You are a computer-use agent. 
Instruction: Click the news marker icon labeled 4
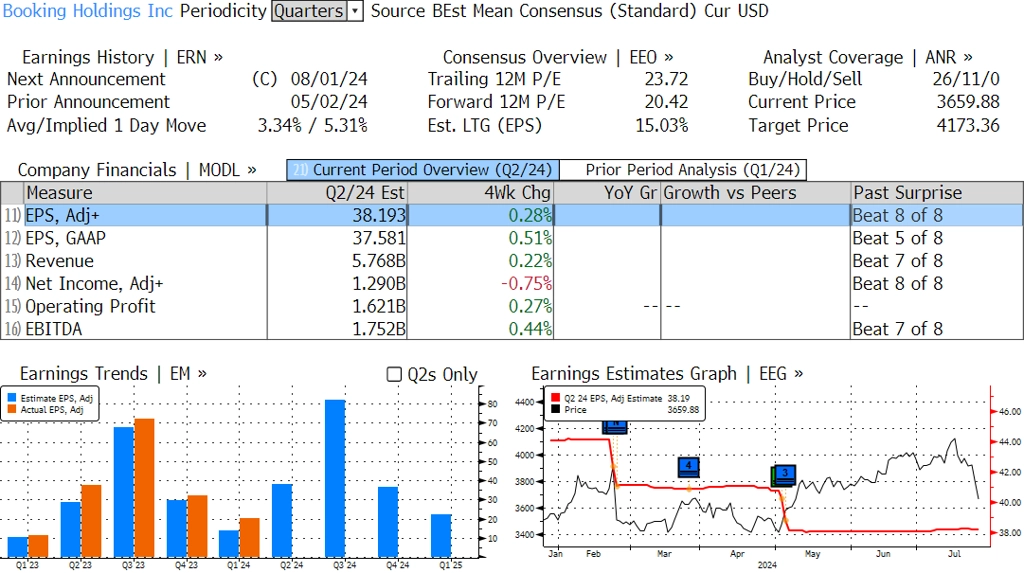(x=688, y=467)
